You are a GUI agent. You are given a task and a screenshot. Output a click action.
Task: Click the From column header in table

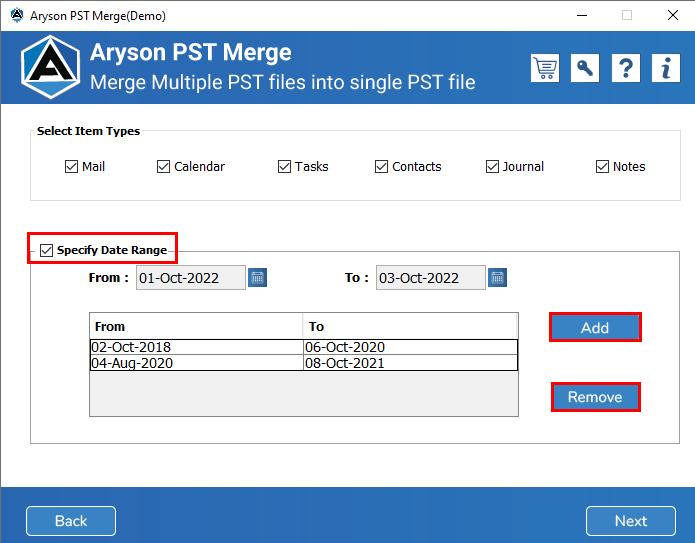(196, 327)
